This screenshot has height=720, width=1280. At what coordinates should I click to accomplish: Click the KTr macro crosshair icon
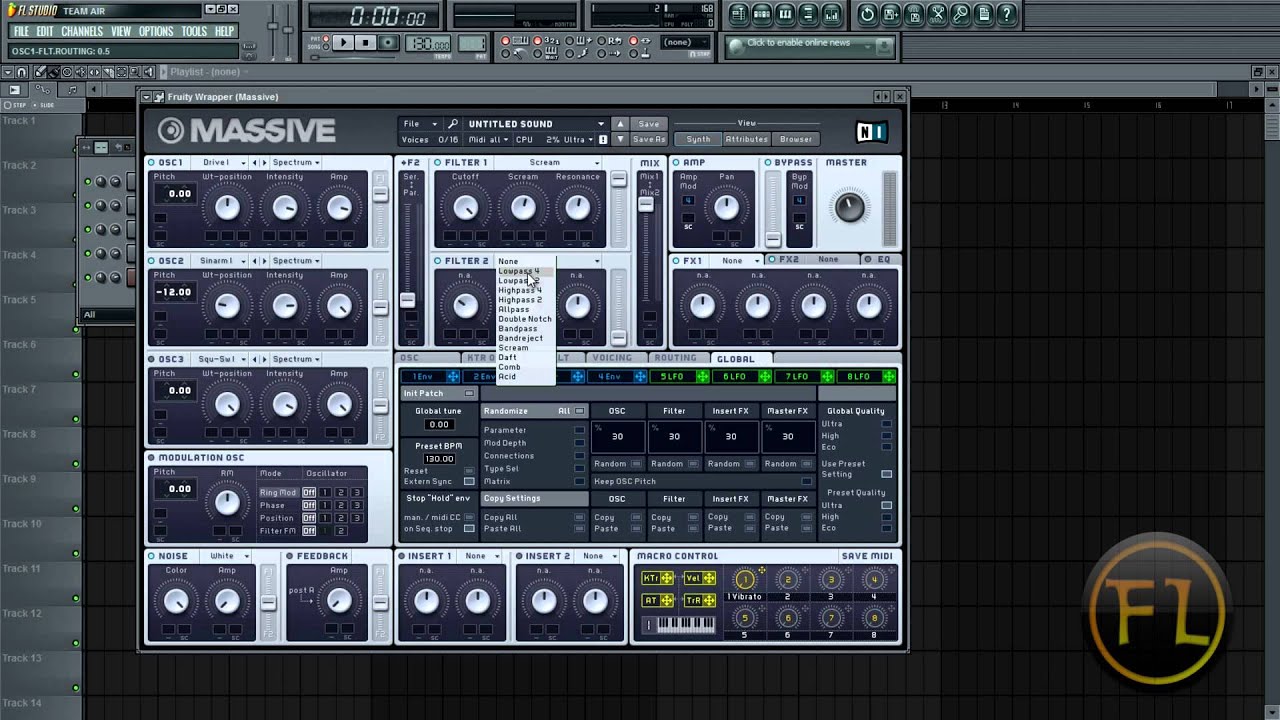(667, 578)
